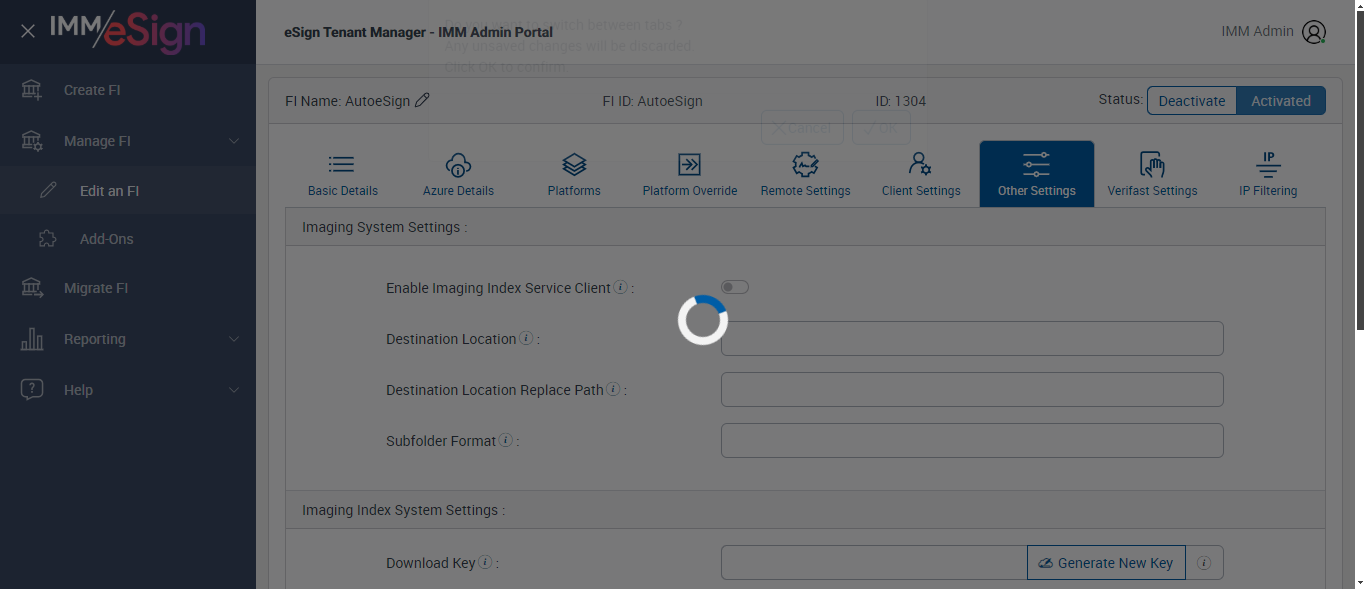Screen dimensions: 1366x589
Task: Collapse the Manage FI menu chevron
Action: 234,141
